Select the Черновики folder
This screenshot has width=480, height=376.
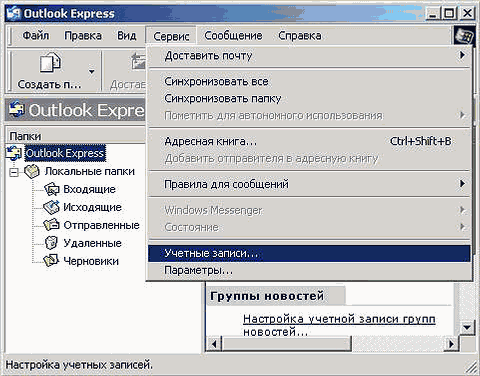[x=91, y=261]
